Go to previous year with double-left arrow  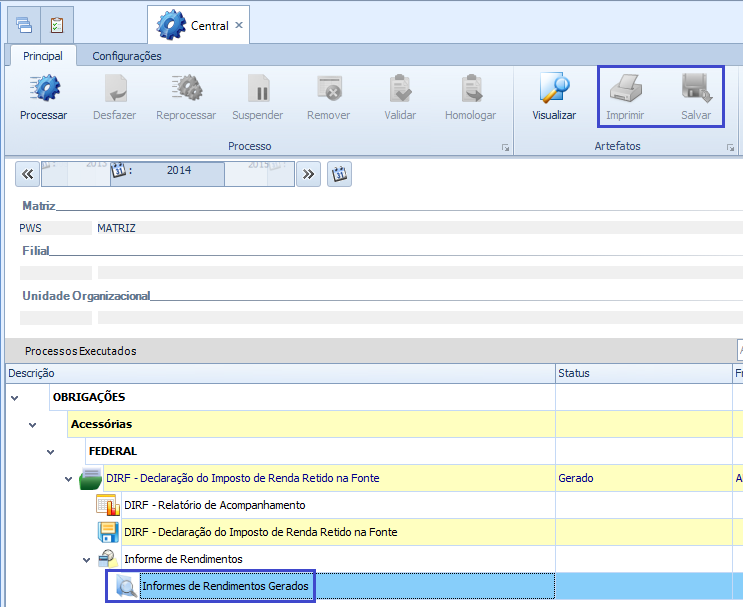click(x=28, y=174)
